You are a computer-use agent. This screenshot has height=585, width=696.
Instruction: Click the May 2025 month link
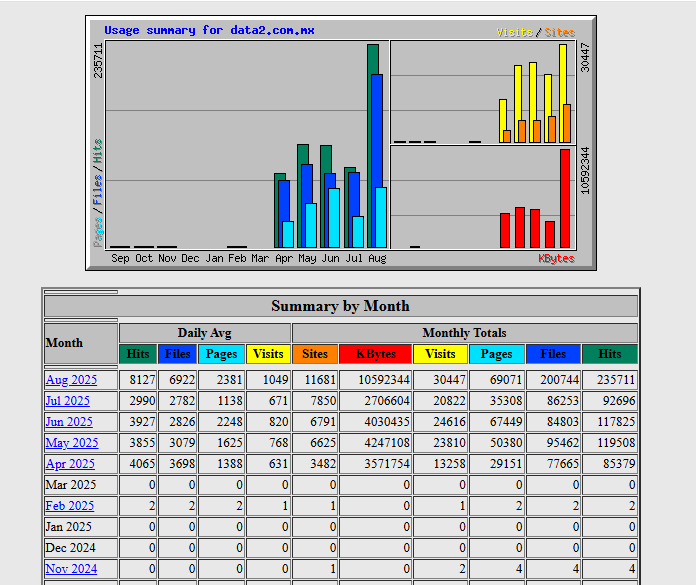click(71, 443)
